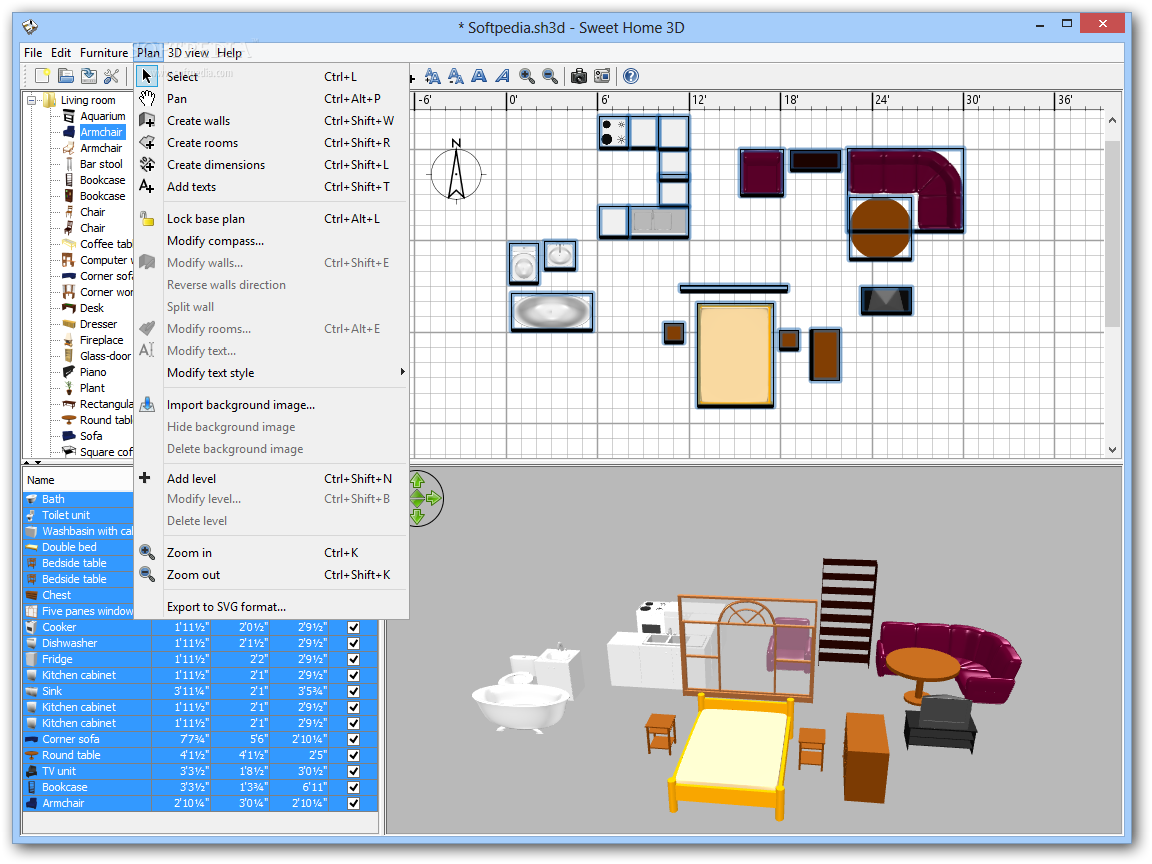1152x864 pixels.
Task: Click the Create rooms menu icon
Action: (147, 143)
